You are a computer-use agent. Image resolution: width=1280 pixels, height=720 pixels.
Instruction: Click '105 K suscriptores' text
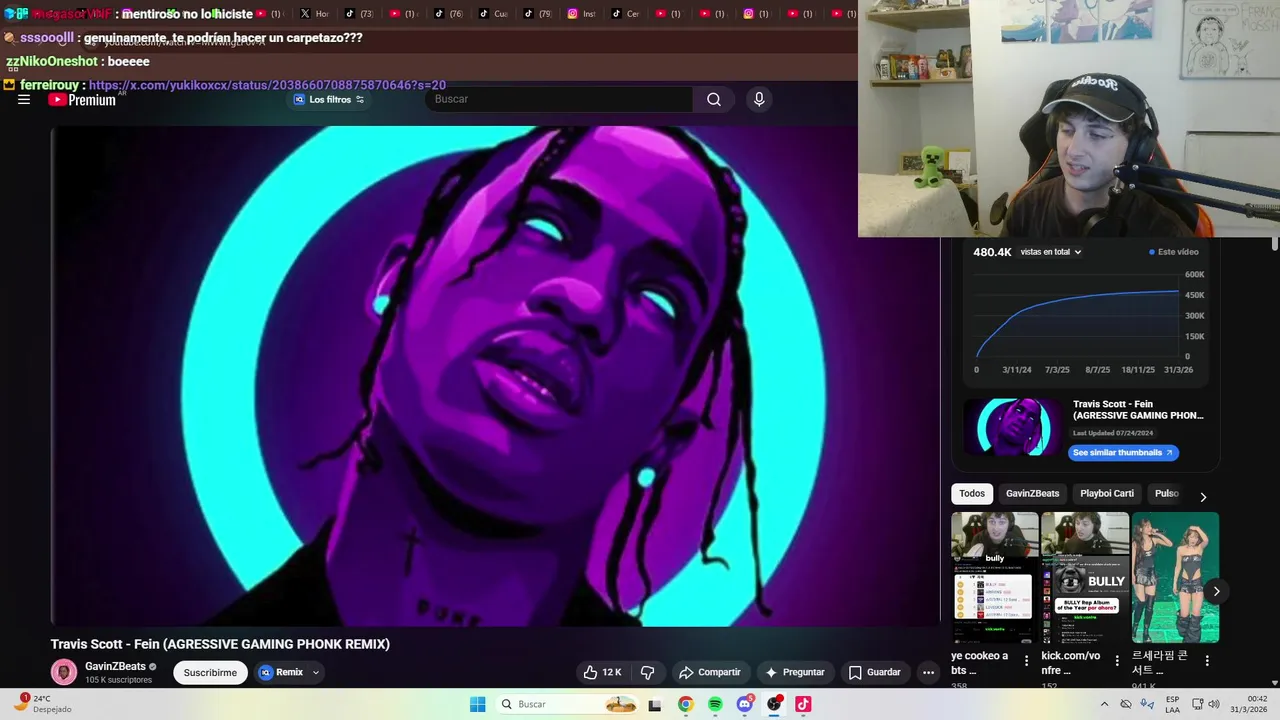point(118,680)
